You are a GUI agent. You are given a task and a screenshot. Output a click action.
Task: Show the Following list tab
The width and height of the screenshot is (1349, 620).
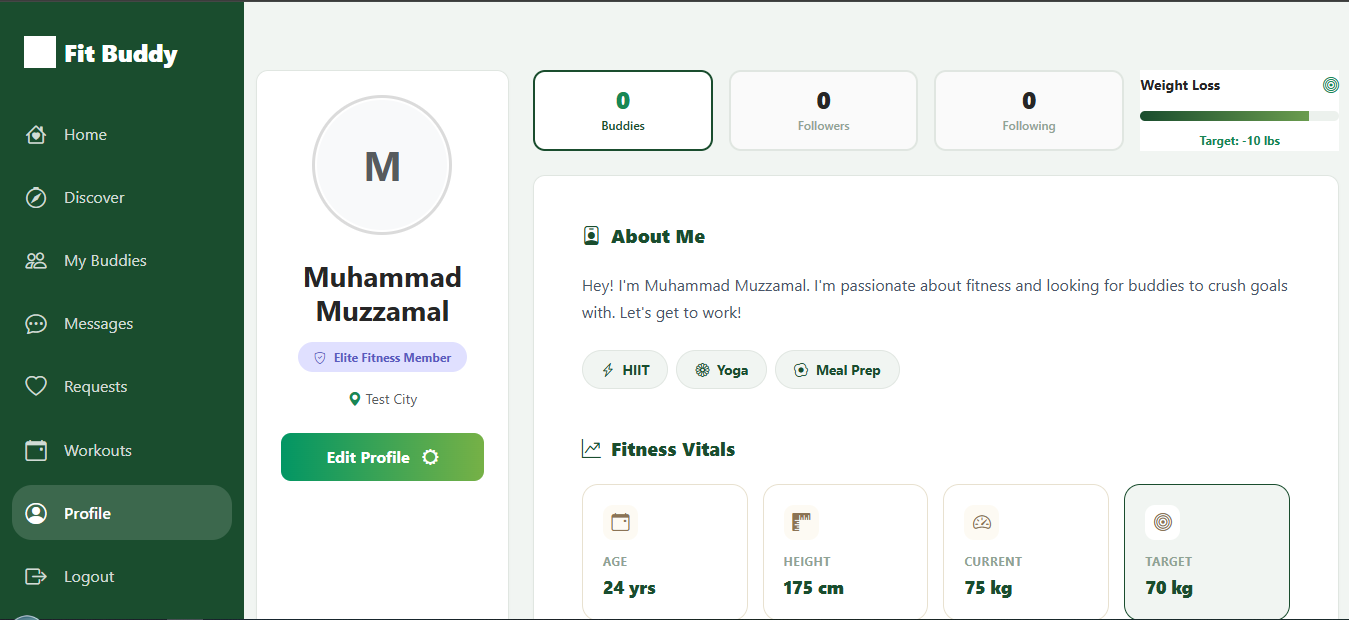(x=1028, y=110)
